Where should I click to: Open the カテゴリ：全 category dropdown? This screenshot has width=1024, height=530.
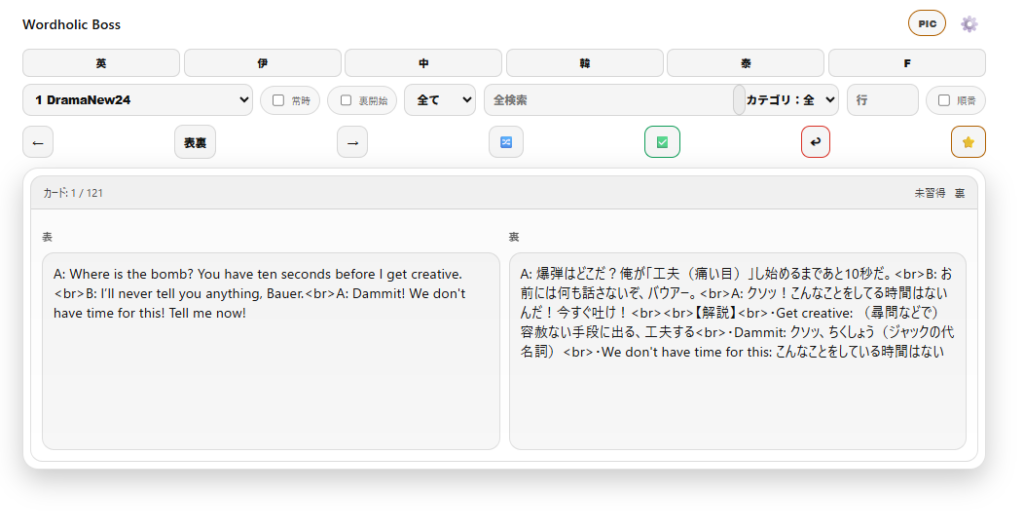[791, 100]
